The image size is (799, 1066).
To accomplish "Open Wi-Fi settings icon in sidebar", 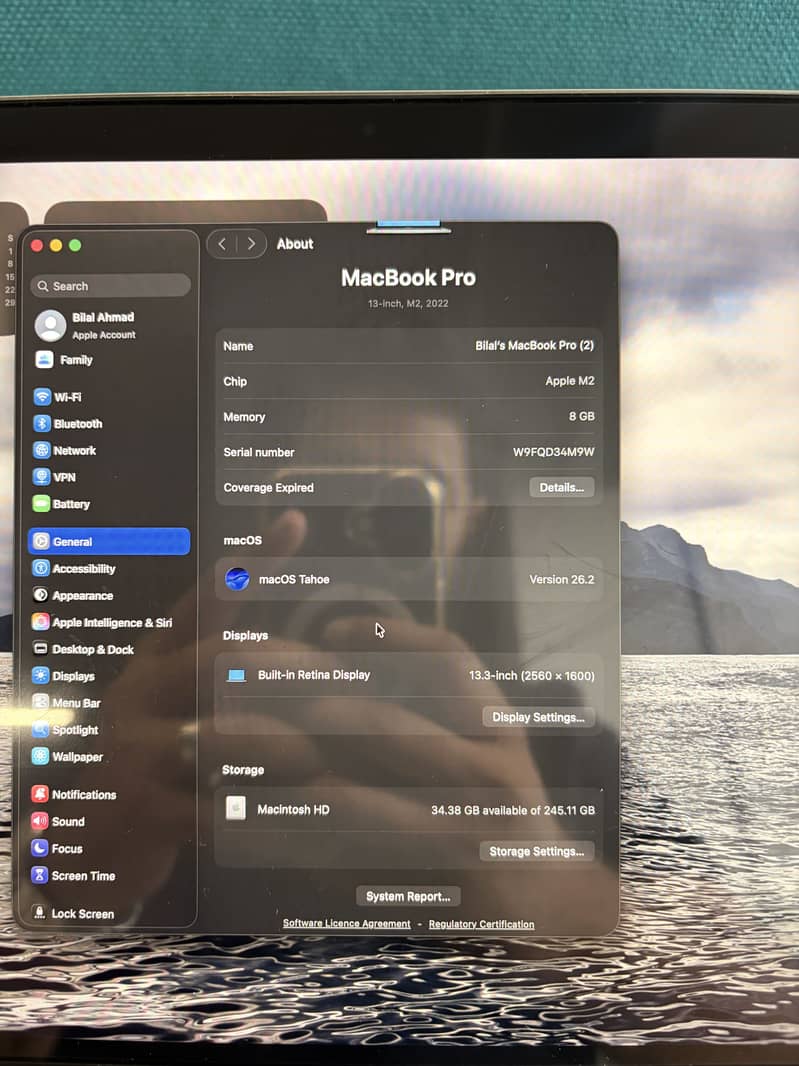I will point(42,397).
